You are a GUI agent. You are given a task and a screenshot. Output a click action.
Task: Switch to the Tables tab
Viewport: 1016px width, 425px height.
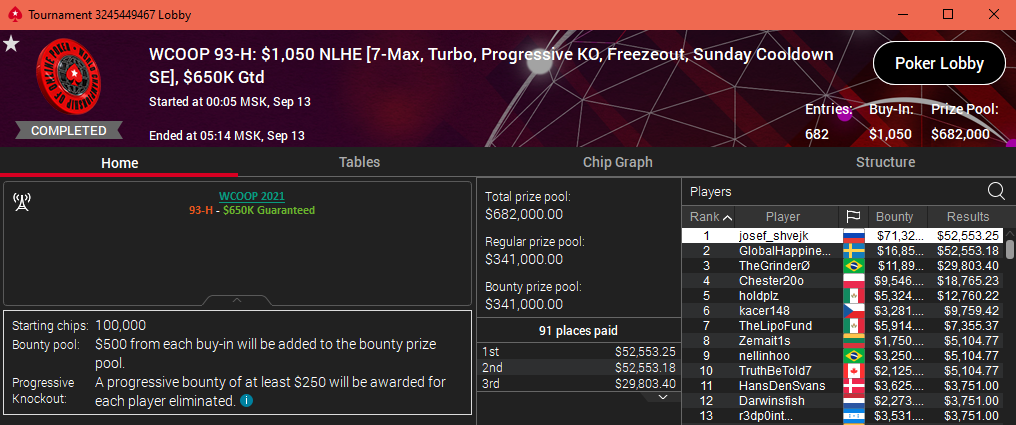pos(360,162)
